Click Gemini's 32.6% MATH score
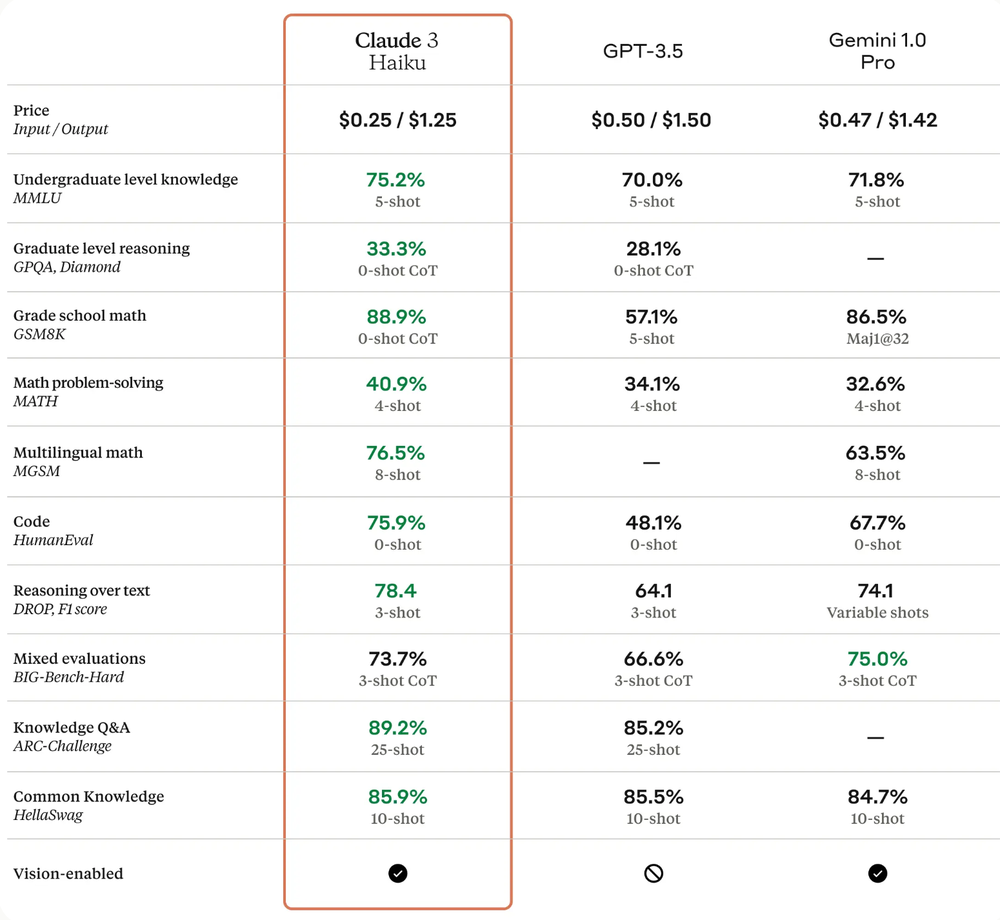 (x=875, y=384)
